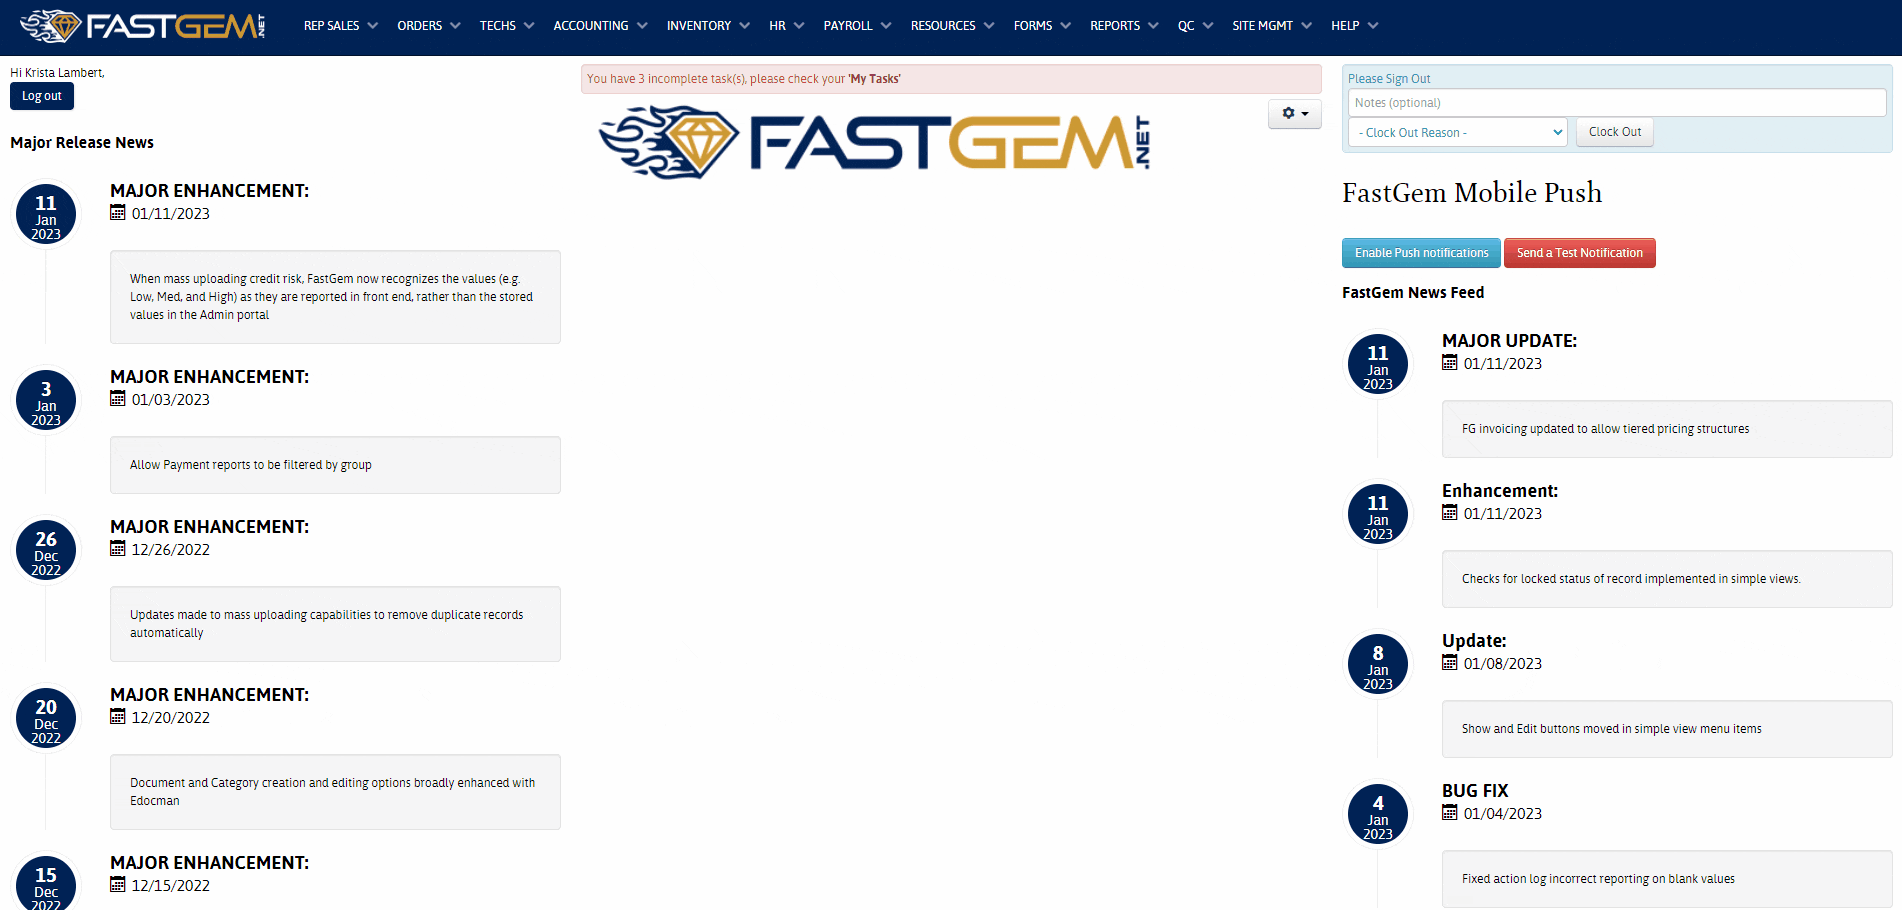Send a Test Notification

pos(1580,253)
